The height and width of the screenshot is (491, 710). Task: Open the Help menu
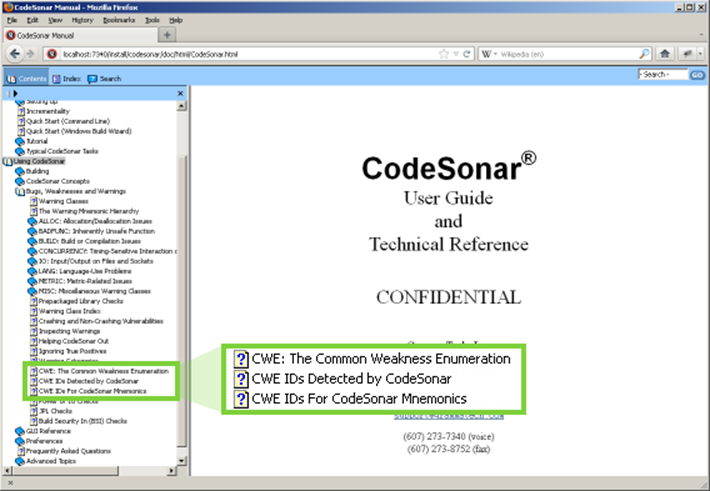[x=176, y=20]
